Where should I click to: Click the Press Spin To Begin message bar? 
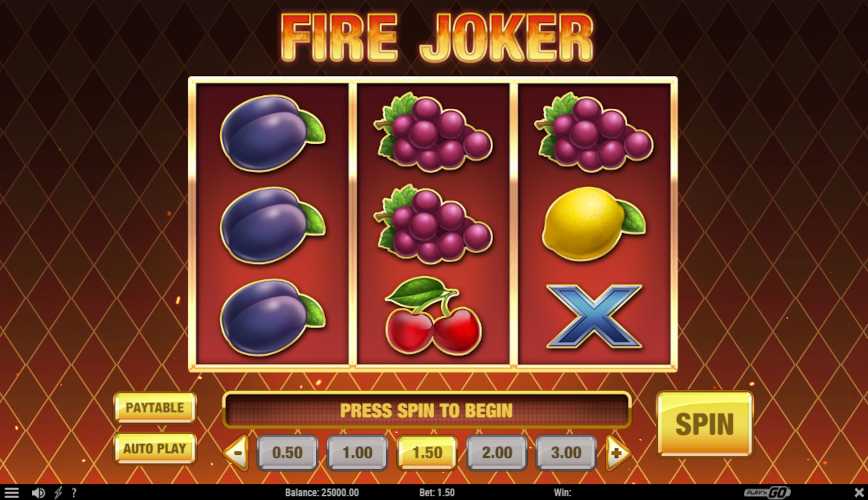pos(426,410)
